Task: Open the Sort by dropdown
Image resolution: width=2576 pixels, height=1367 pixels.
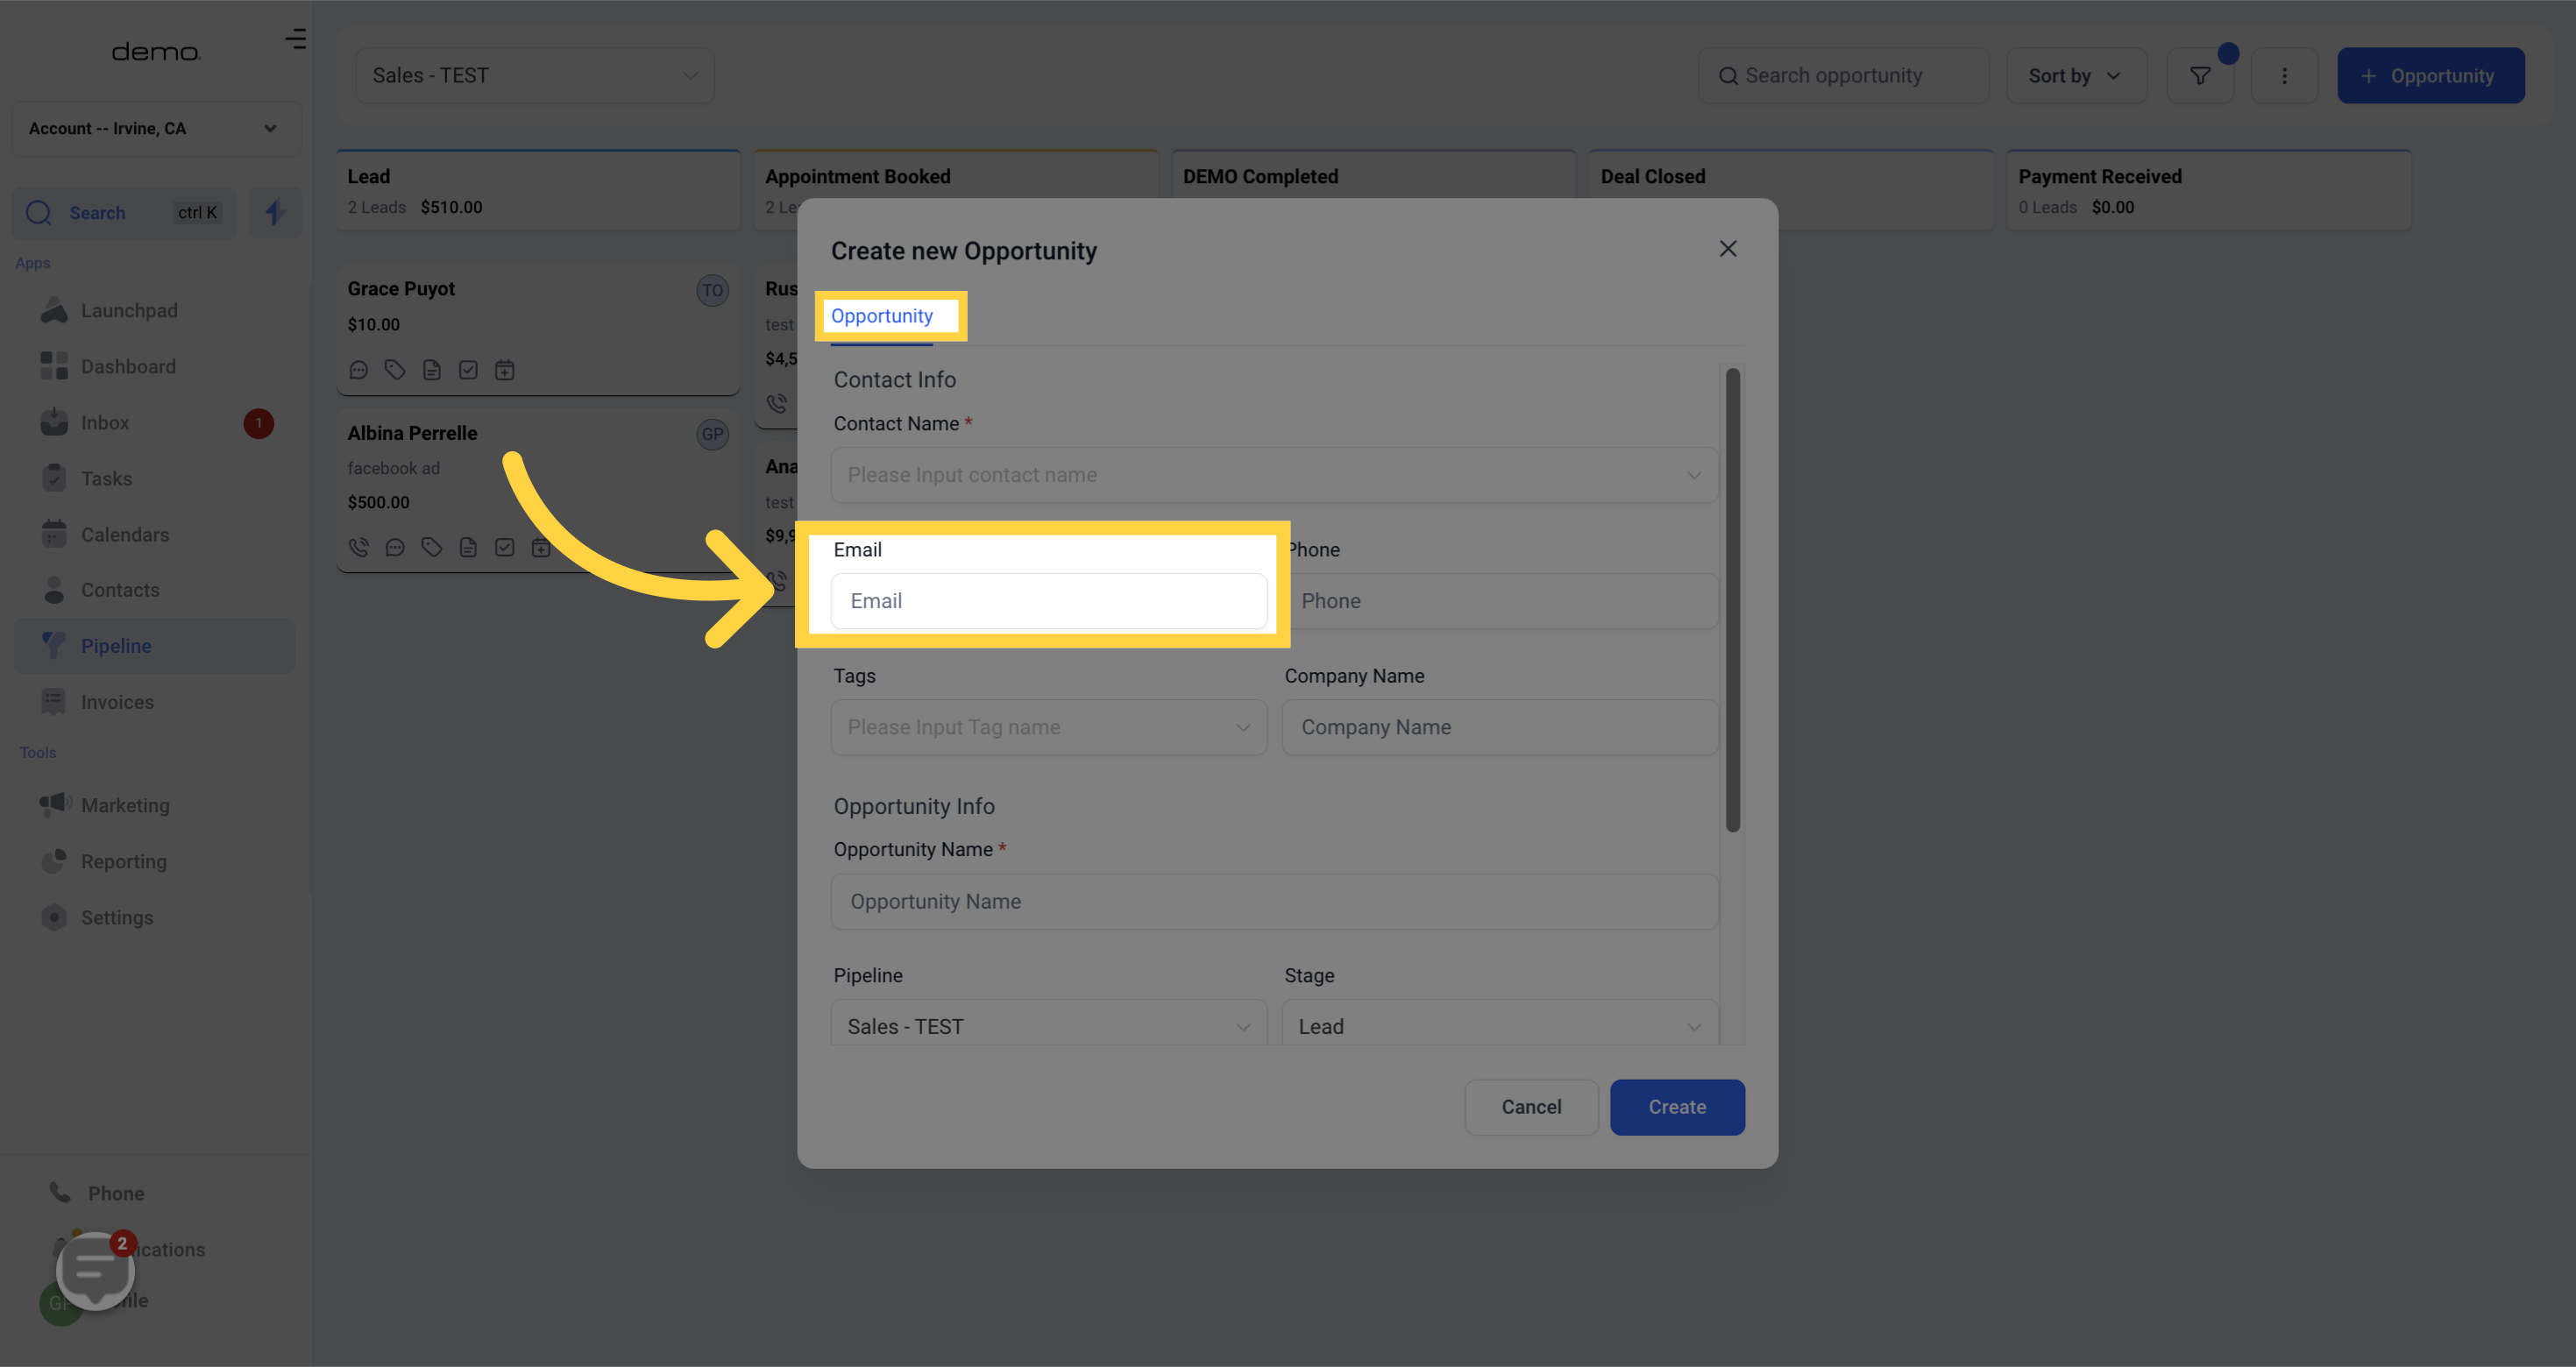Action: tap(2075, 76)
